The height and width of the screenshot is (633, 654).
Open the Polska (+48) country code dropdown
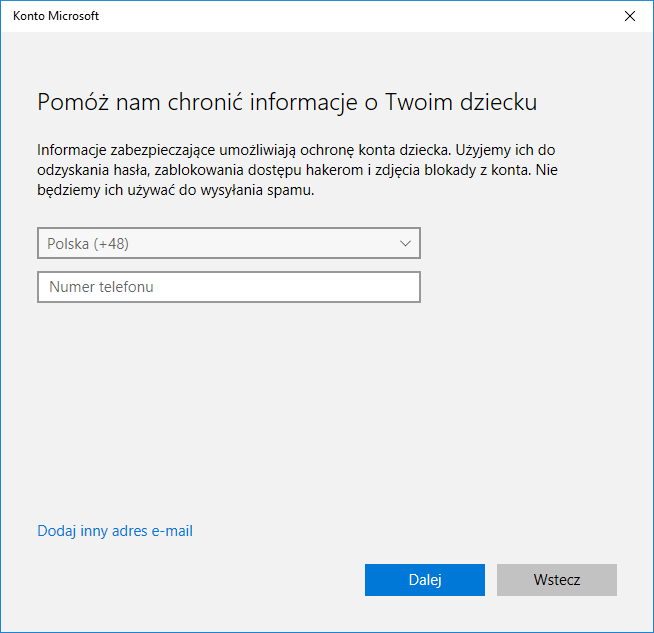pyautogui.click(x=228, y=244)
